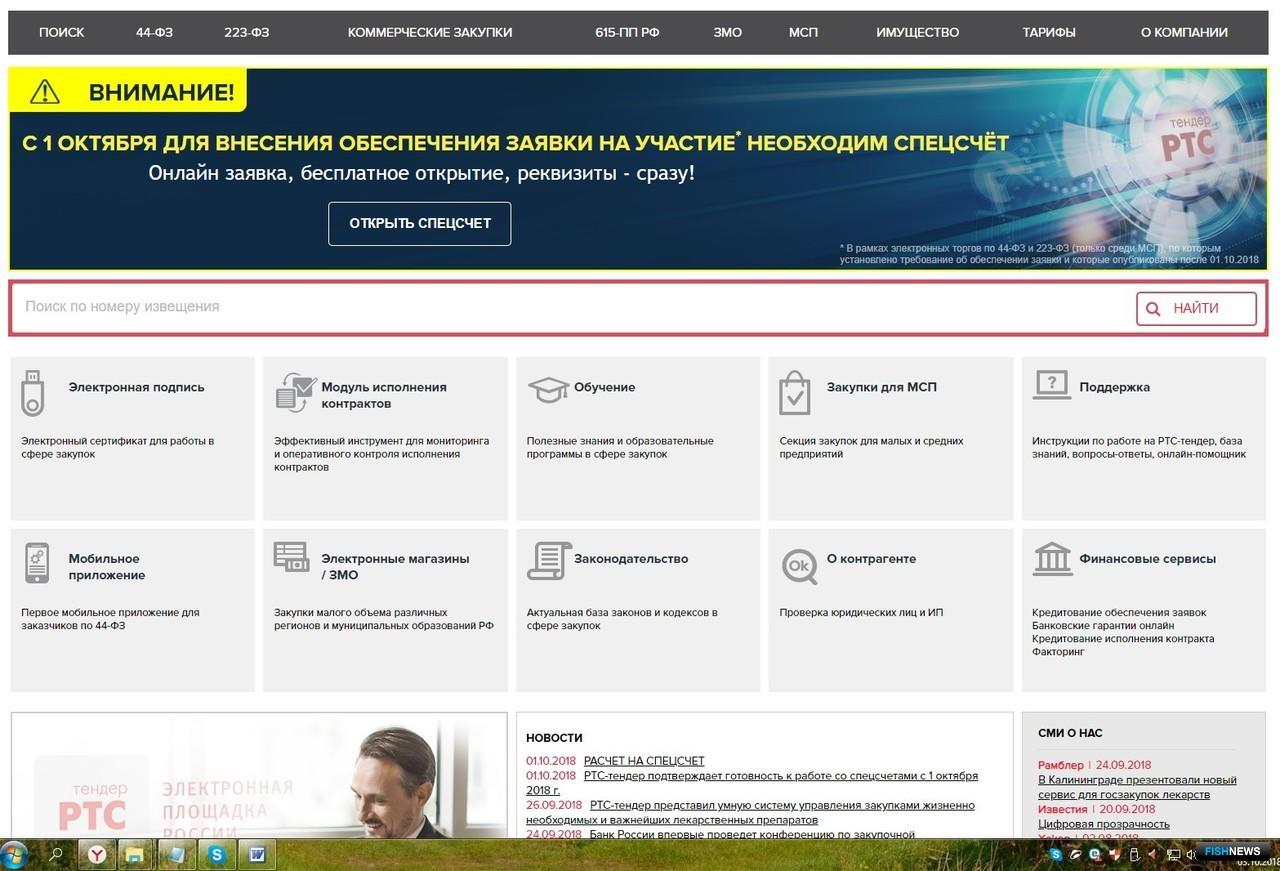This screenshot has height=871, width=1280.
Task: Click the Проверка юридических лиц и ИП text
Action: point(861,613)
